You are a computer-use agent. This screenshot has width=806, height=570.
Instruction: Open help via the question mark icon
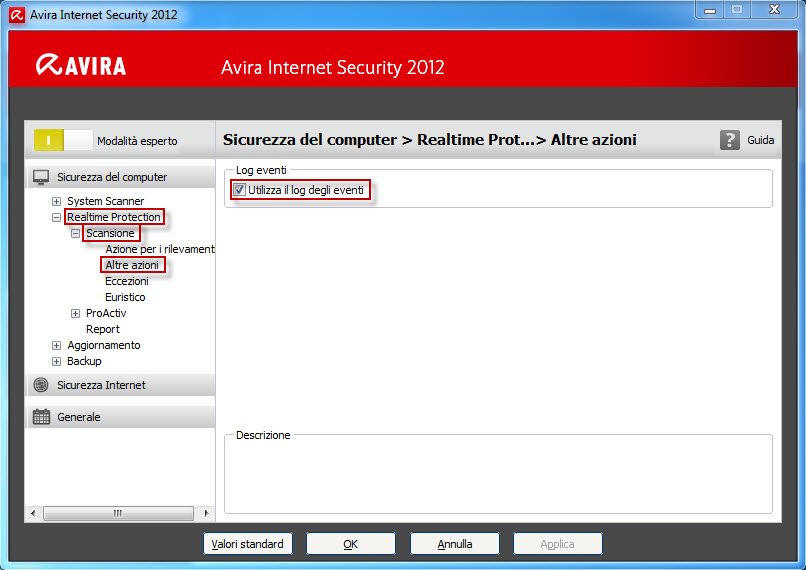point(729,140)
